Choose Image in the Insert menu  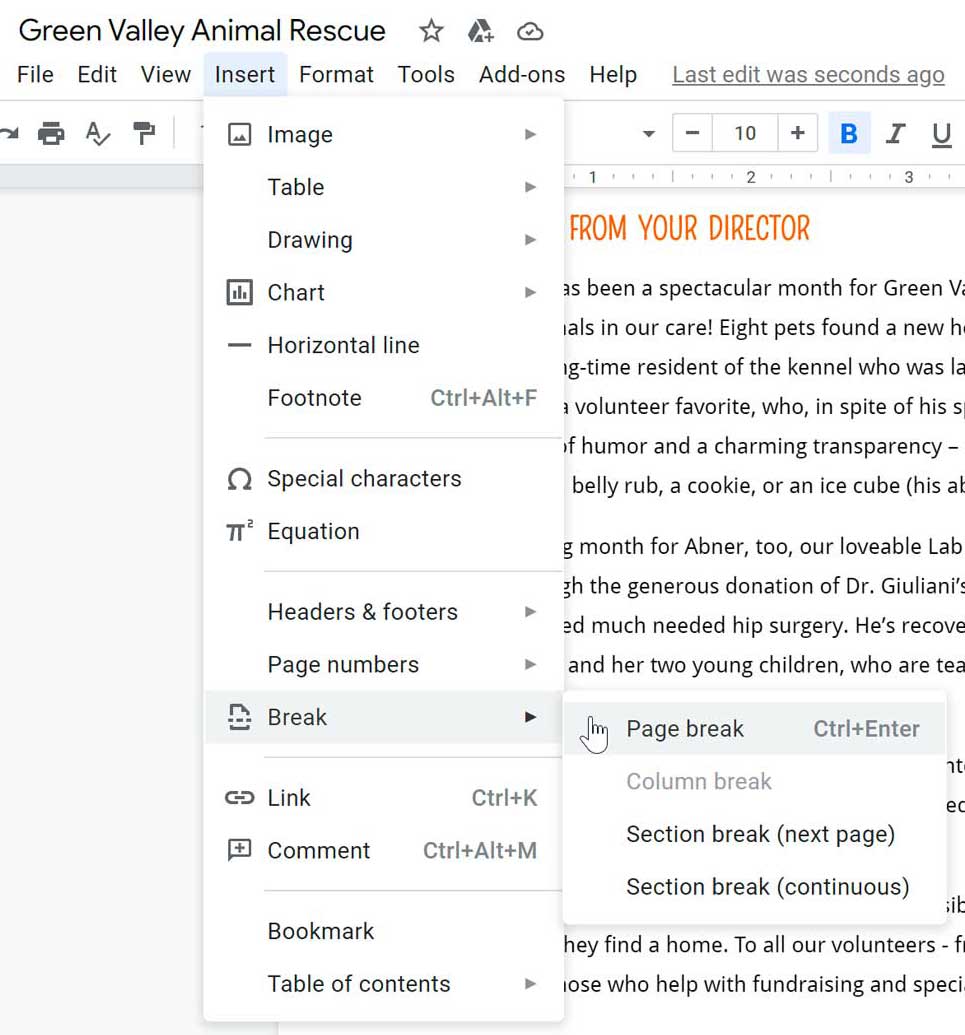click(383, 135)
